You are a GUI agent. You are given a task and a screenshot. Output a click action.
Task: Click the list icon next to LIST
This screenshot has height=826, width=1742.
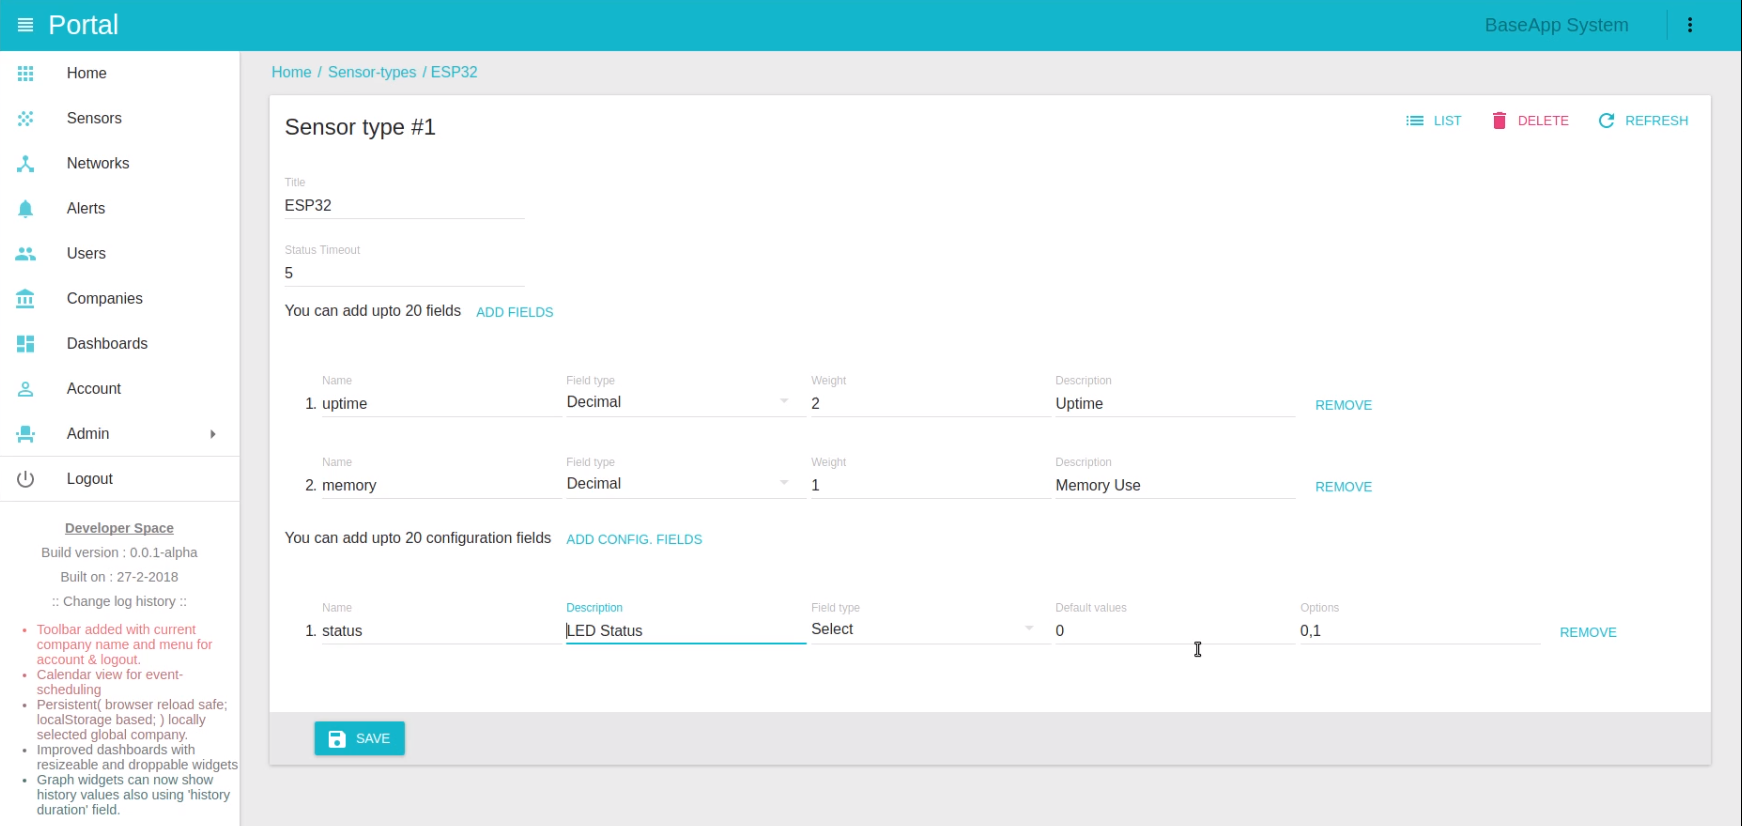(x=1414, y=120)
